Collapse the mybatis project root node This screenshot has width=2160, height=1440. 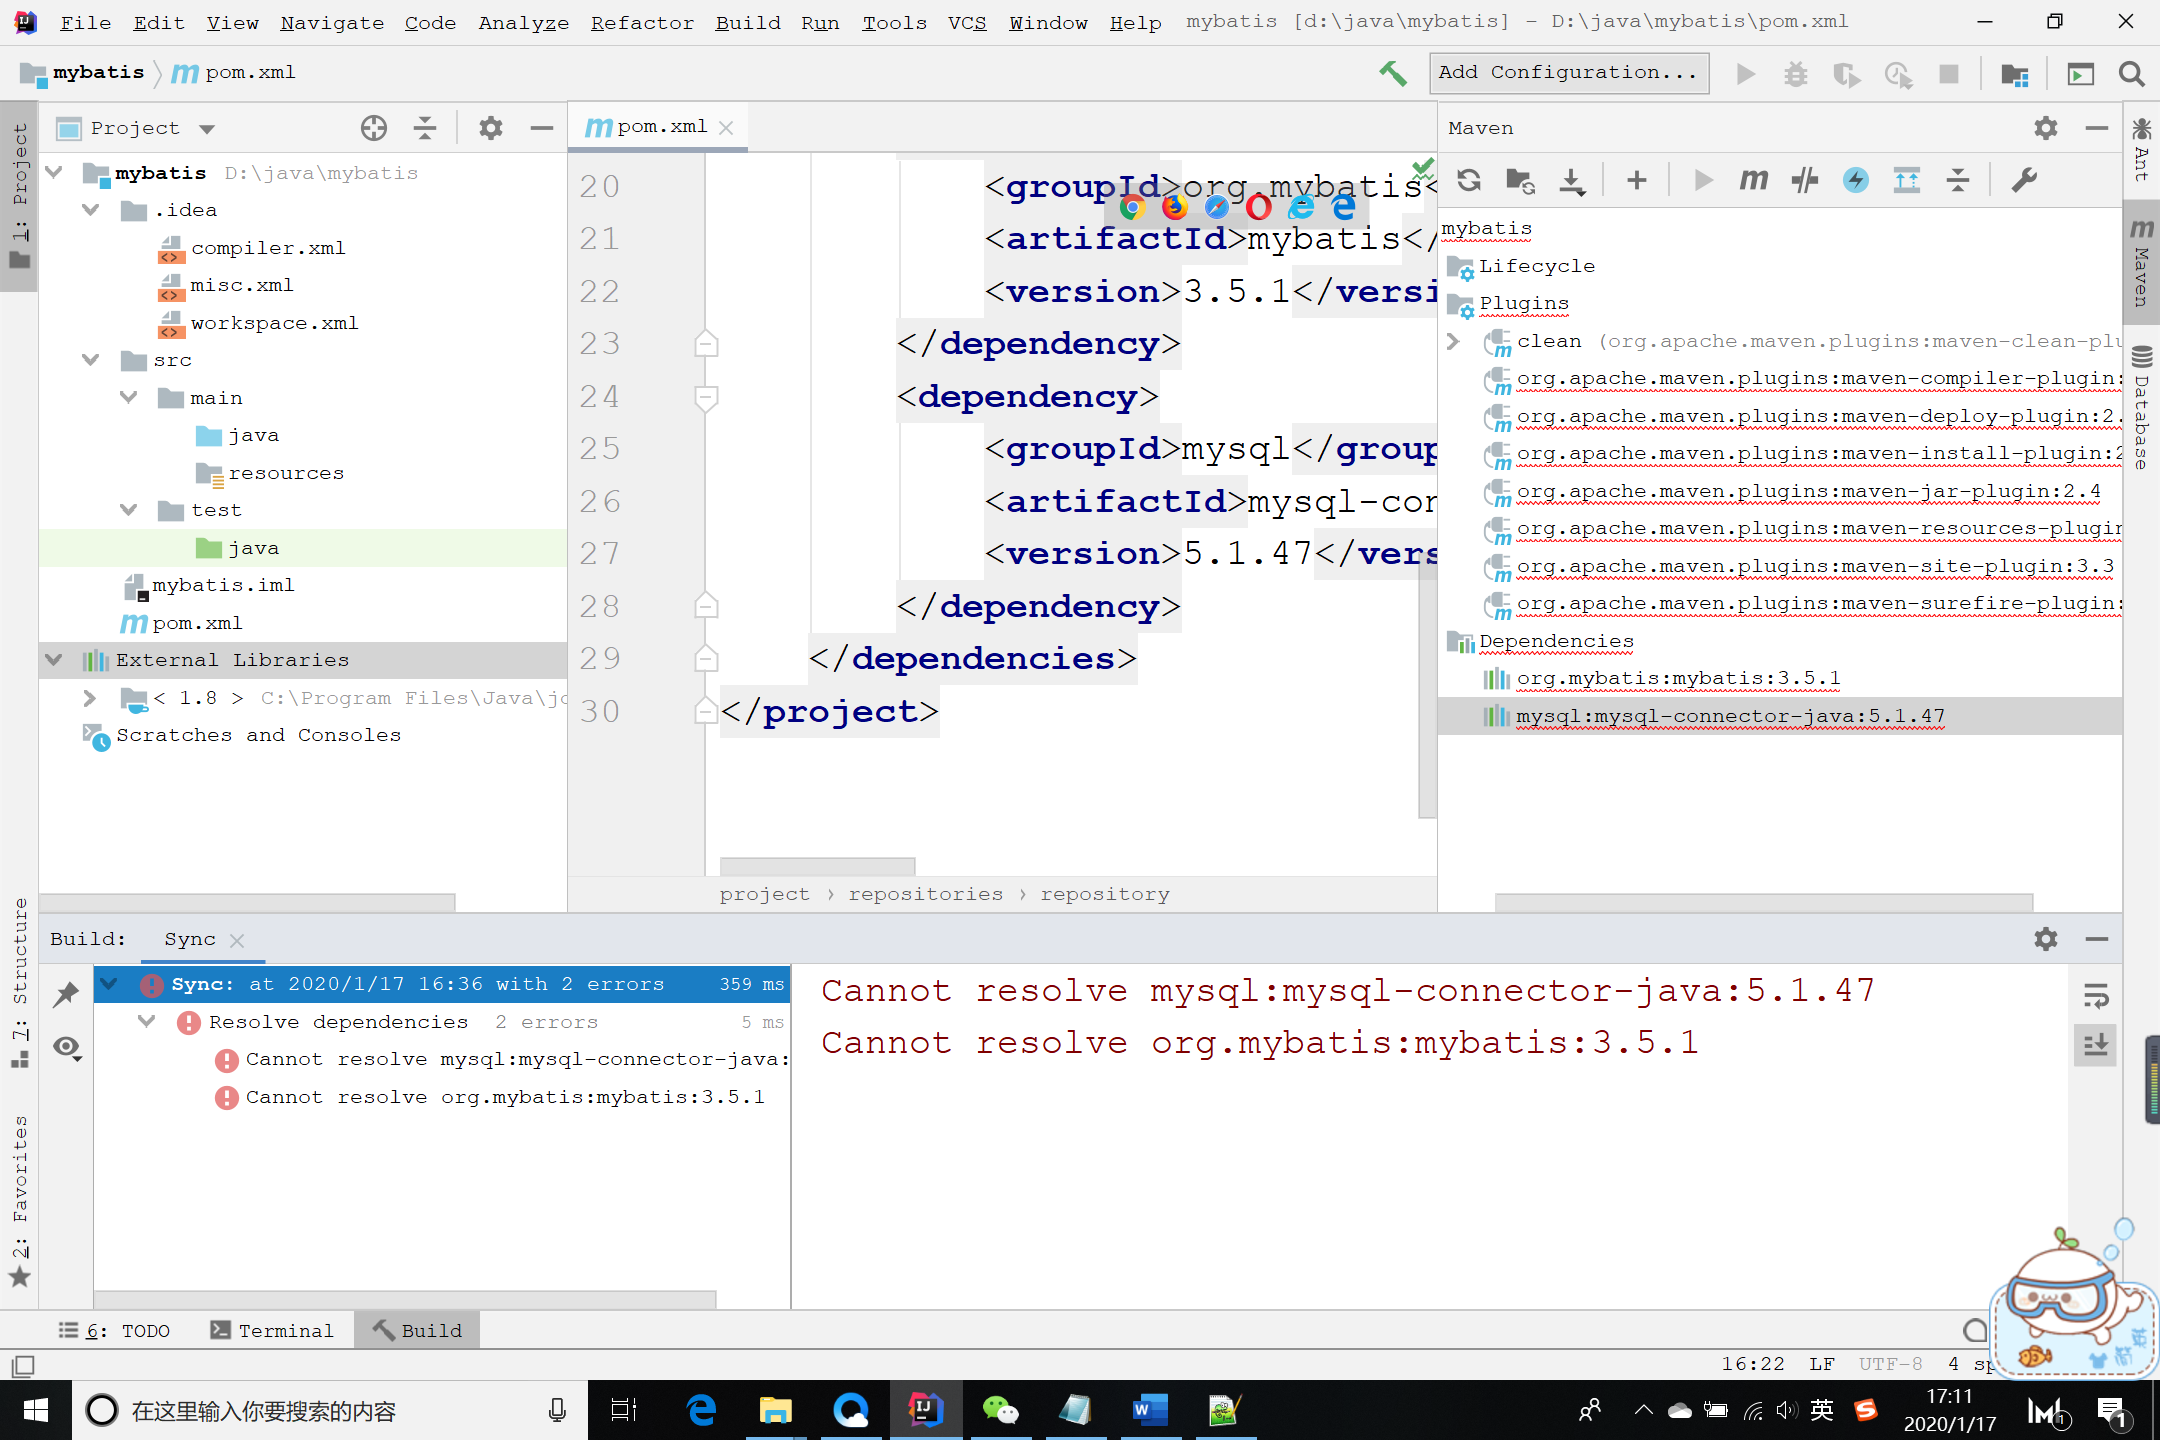(x=55, y=172)
